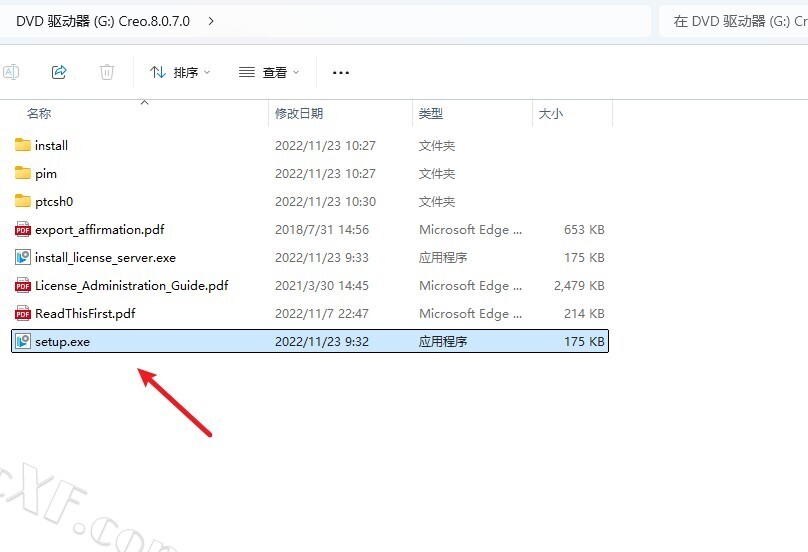
Task: Click the 应用程序 type of install_license_server.exe
Action: pyautogui.click(x=443, y=258)
